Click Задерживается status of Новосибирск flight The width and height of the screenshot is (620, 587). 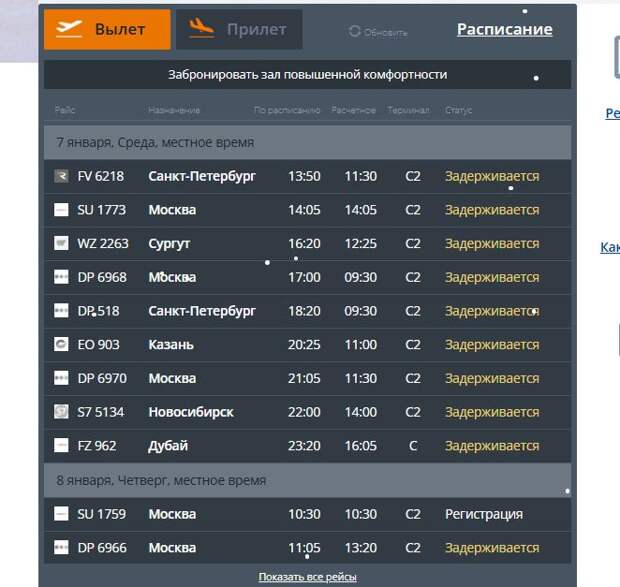[492, 412]
